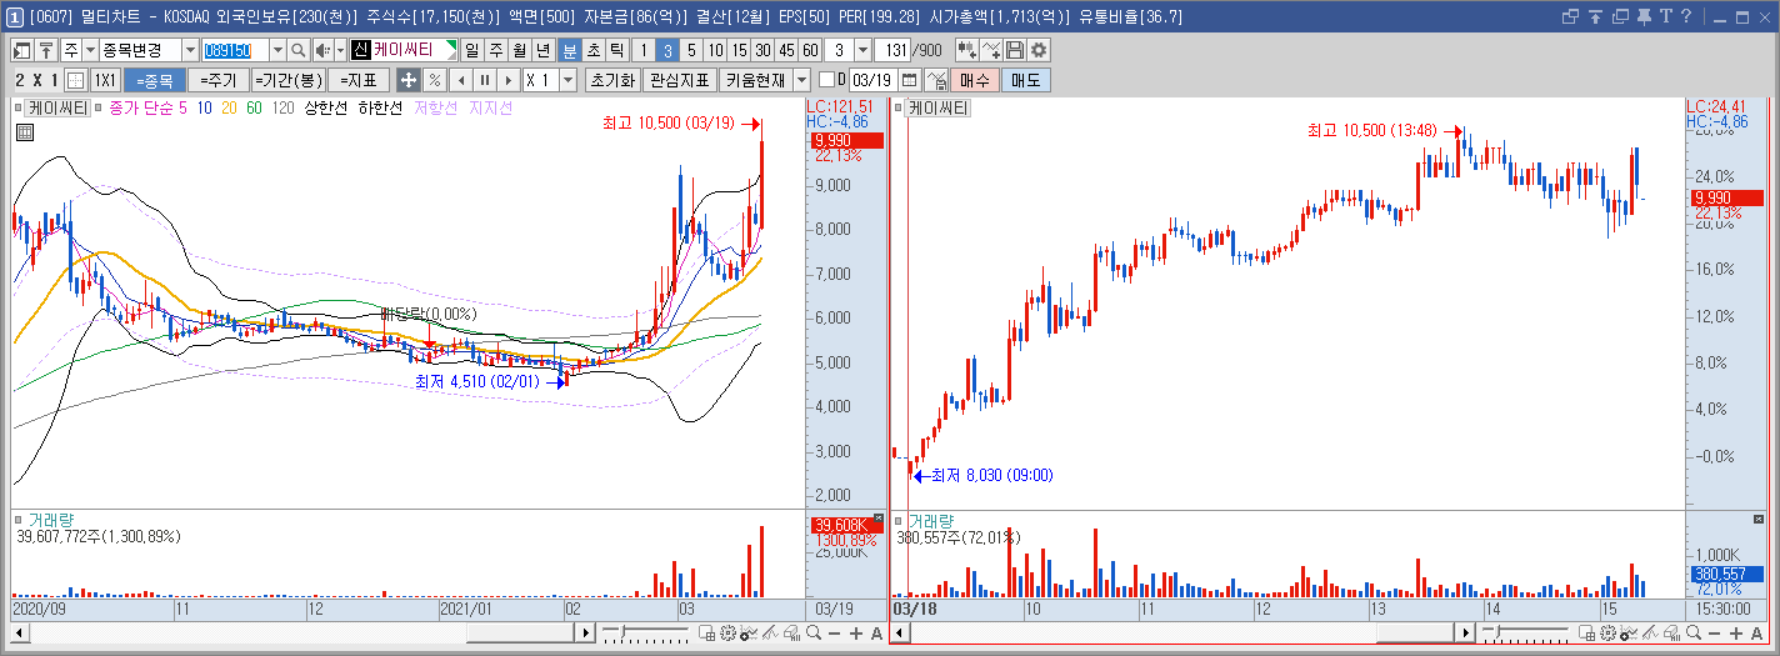Click the 초기화 reset button
This screenshot has width=1780, height=656.
tap(612, 80)
